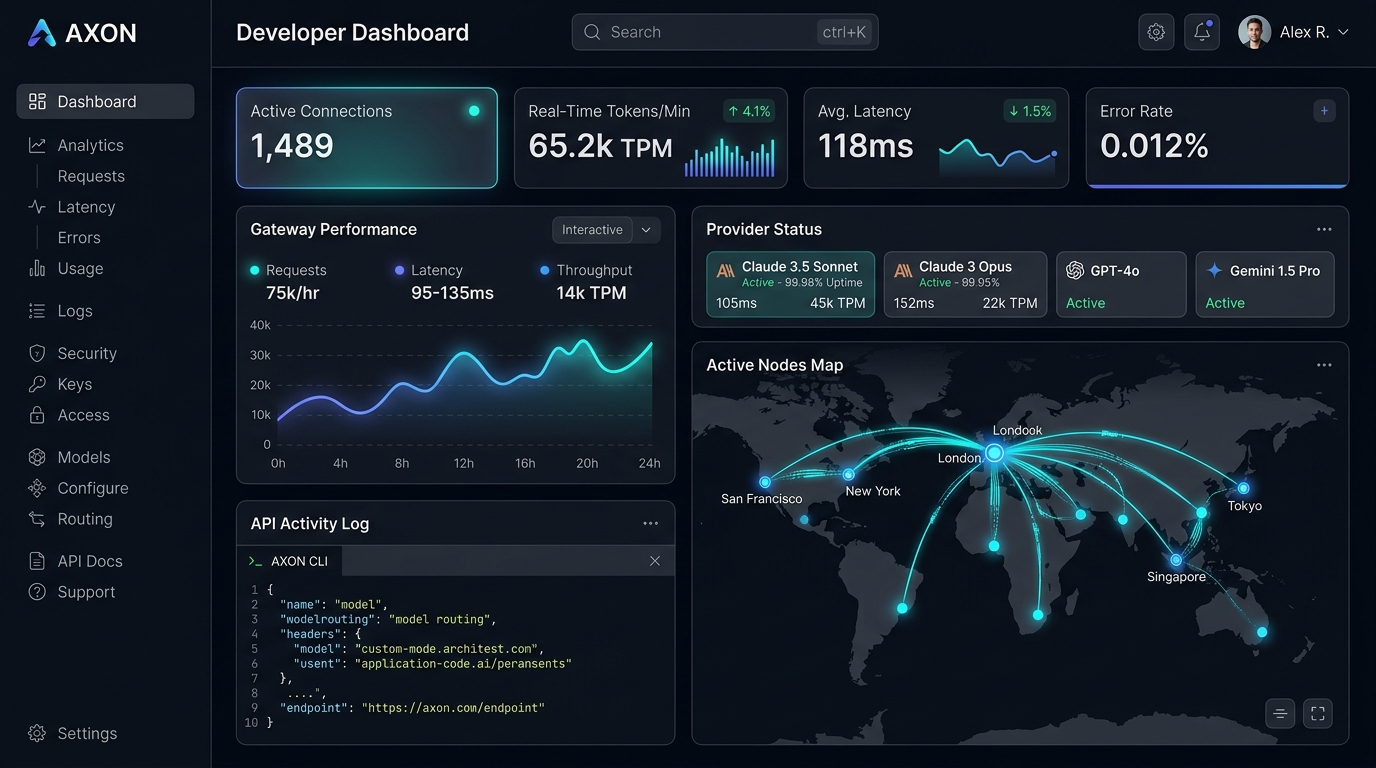
Task: Expand the map to fullscreen
Action: pos(1318,713)
